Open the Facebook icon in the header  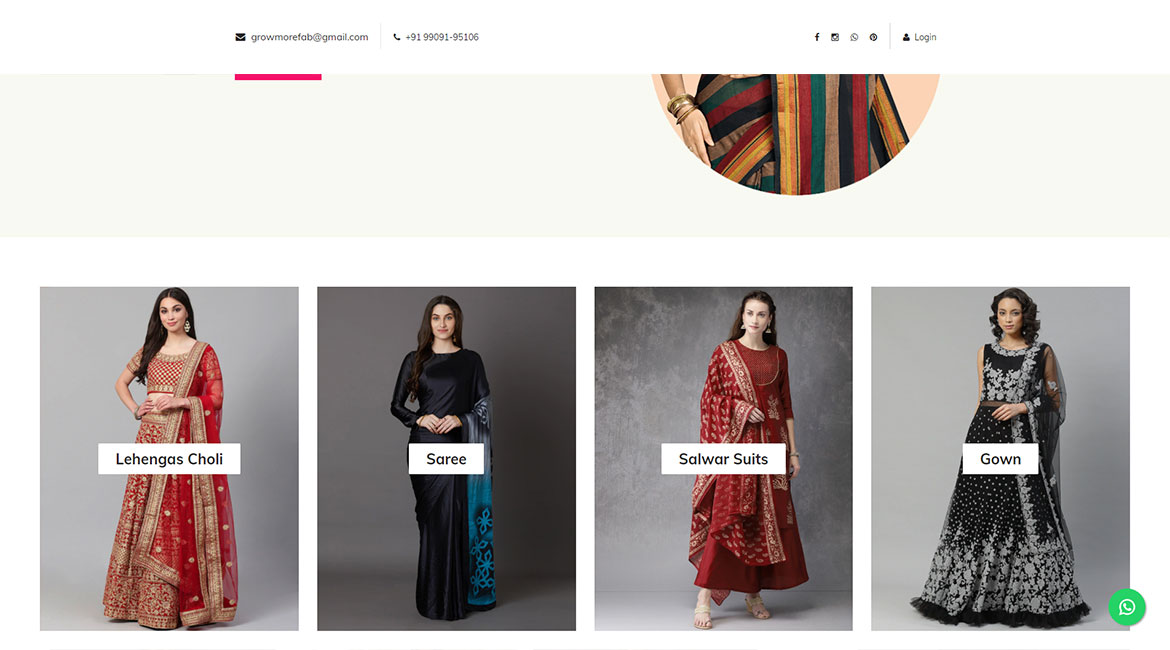click(x=816, y=37)
